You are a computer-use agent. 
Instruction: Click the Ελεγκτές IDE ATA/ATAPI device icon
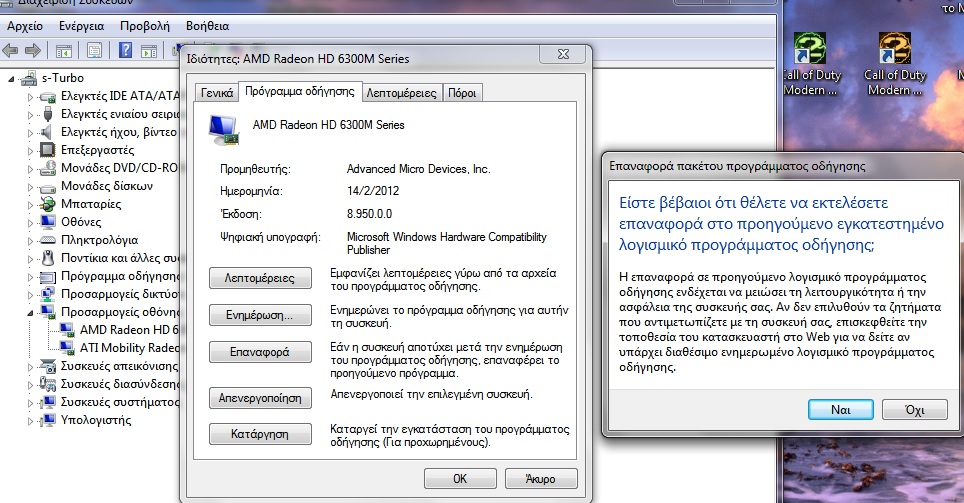point(47,97)
